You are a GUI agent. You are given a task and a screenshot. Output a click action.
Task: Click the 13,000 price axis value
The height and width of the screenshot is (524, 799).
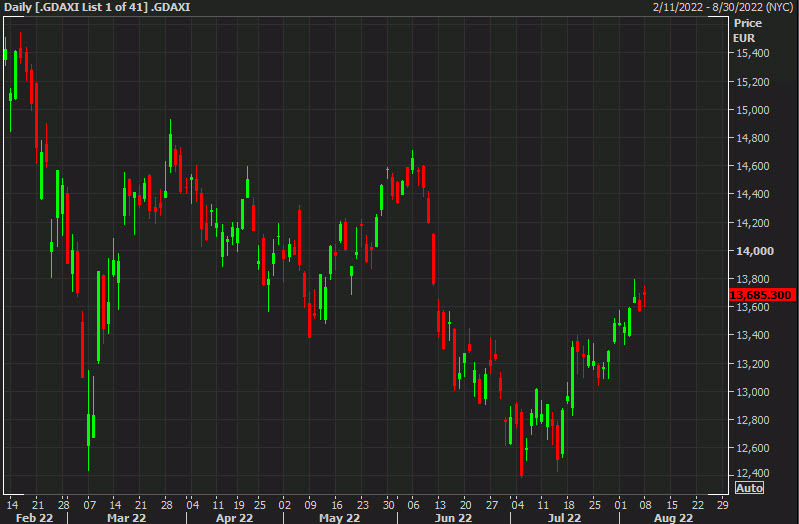pyautogui.click(x=753, y=391)
